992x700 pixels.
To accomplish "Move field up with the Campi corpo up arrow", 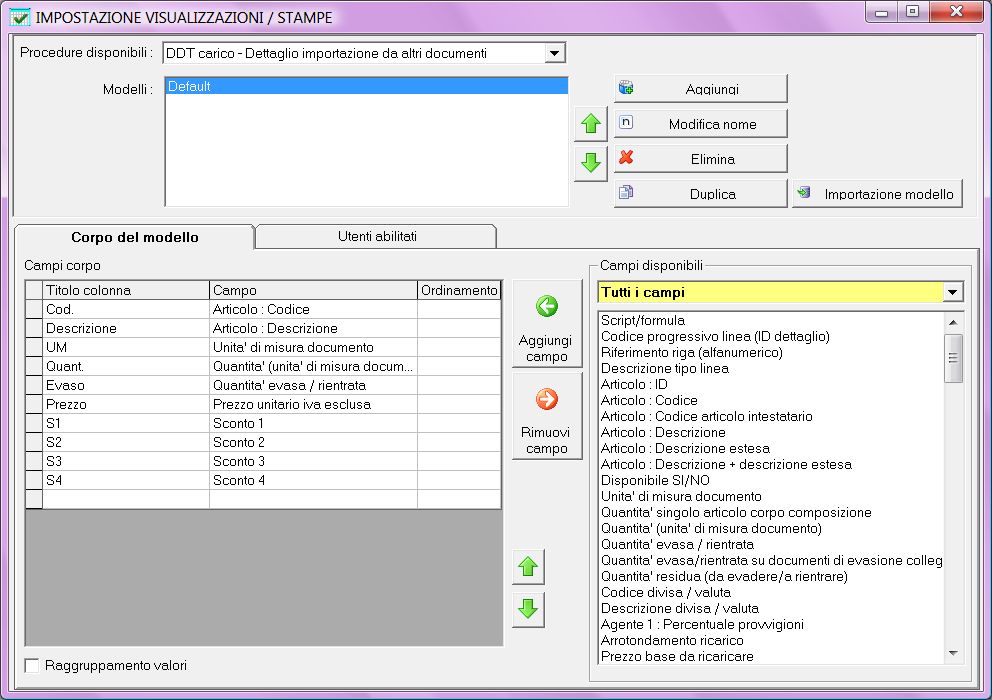I will tap(528, 568).
